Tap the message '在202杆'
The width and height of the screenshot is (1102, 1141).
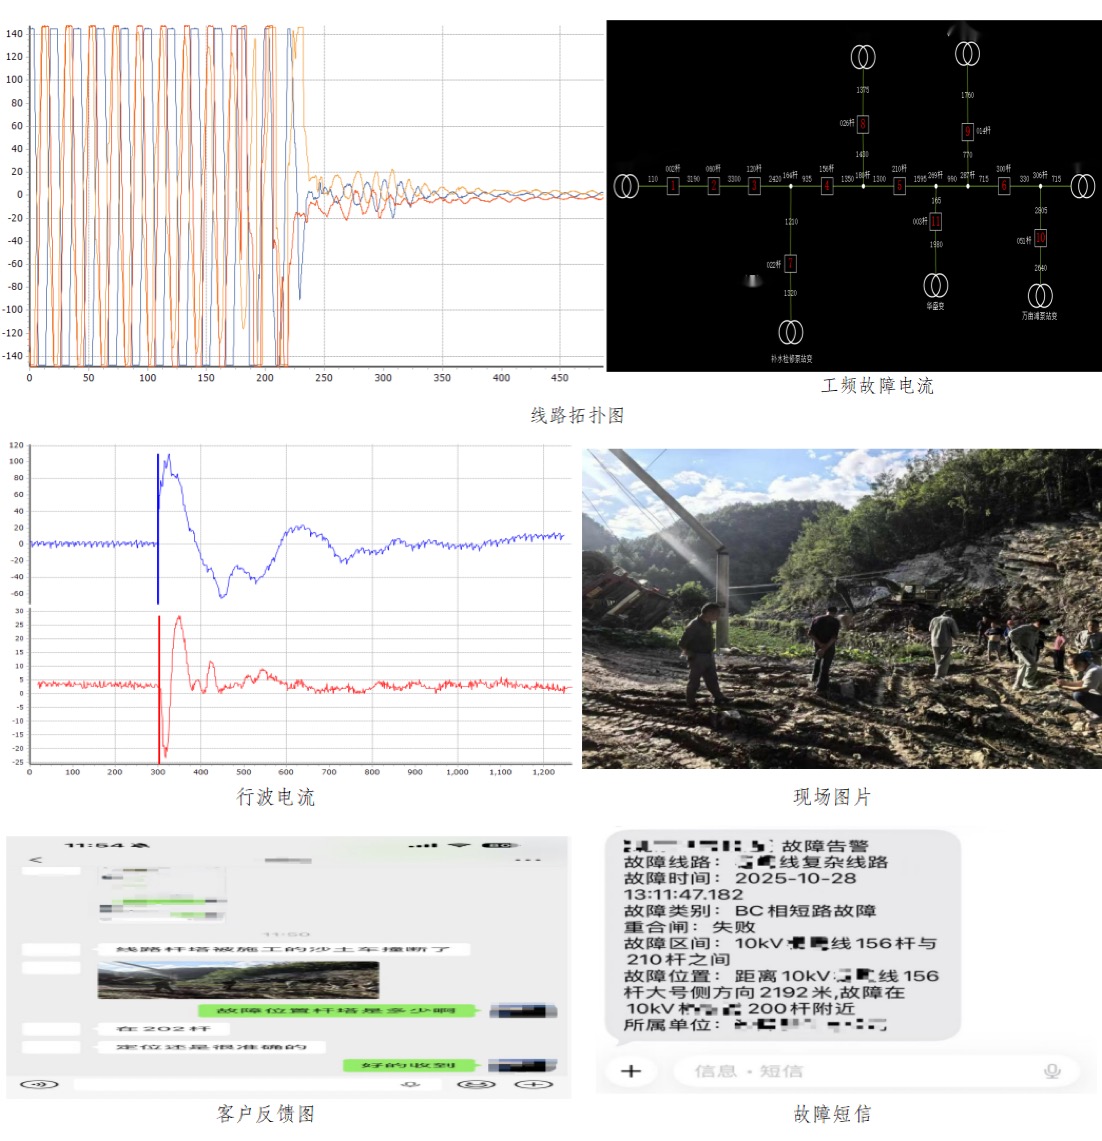(163, 1028)
